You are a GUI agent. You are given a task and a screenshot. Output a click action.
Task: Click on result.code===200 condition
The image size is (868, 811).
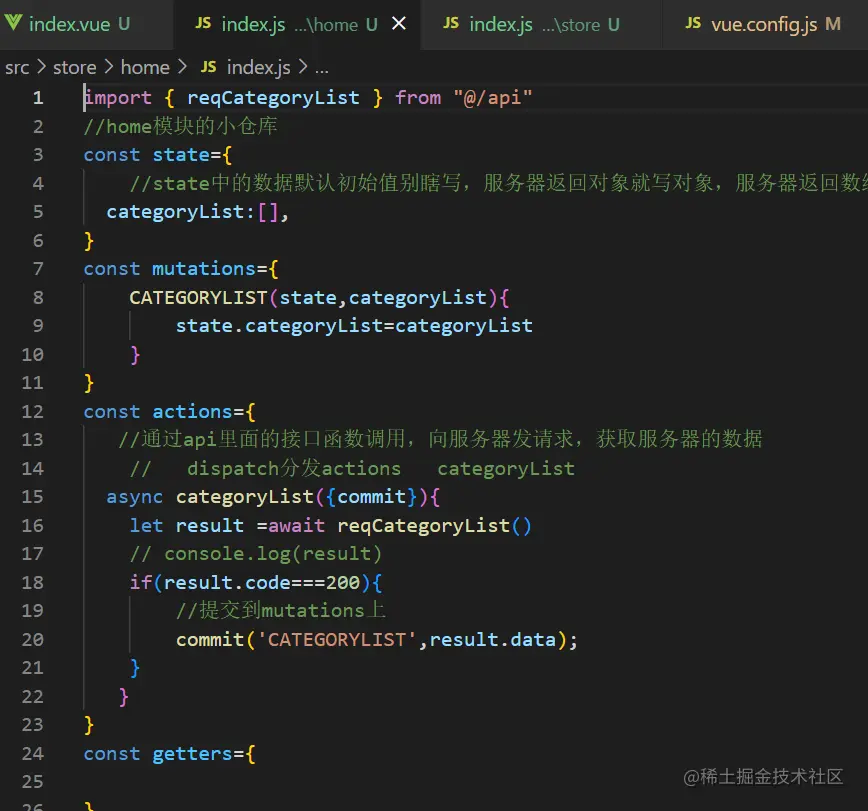pyautogui.click(x=262, y=582)
